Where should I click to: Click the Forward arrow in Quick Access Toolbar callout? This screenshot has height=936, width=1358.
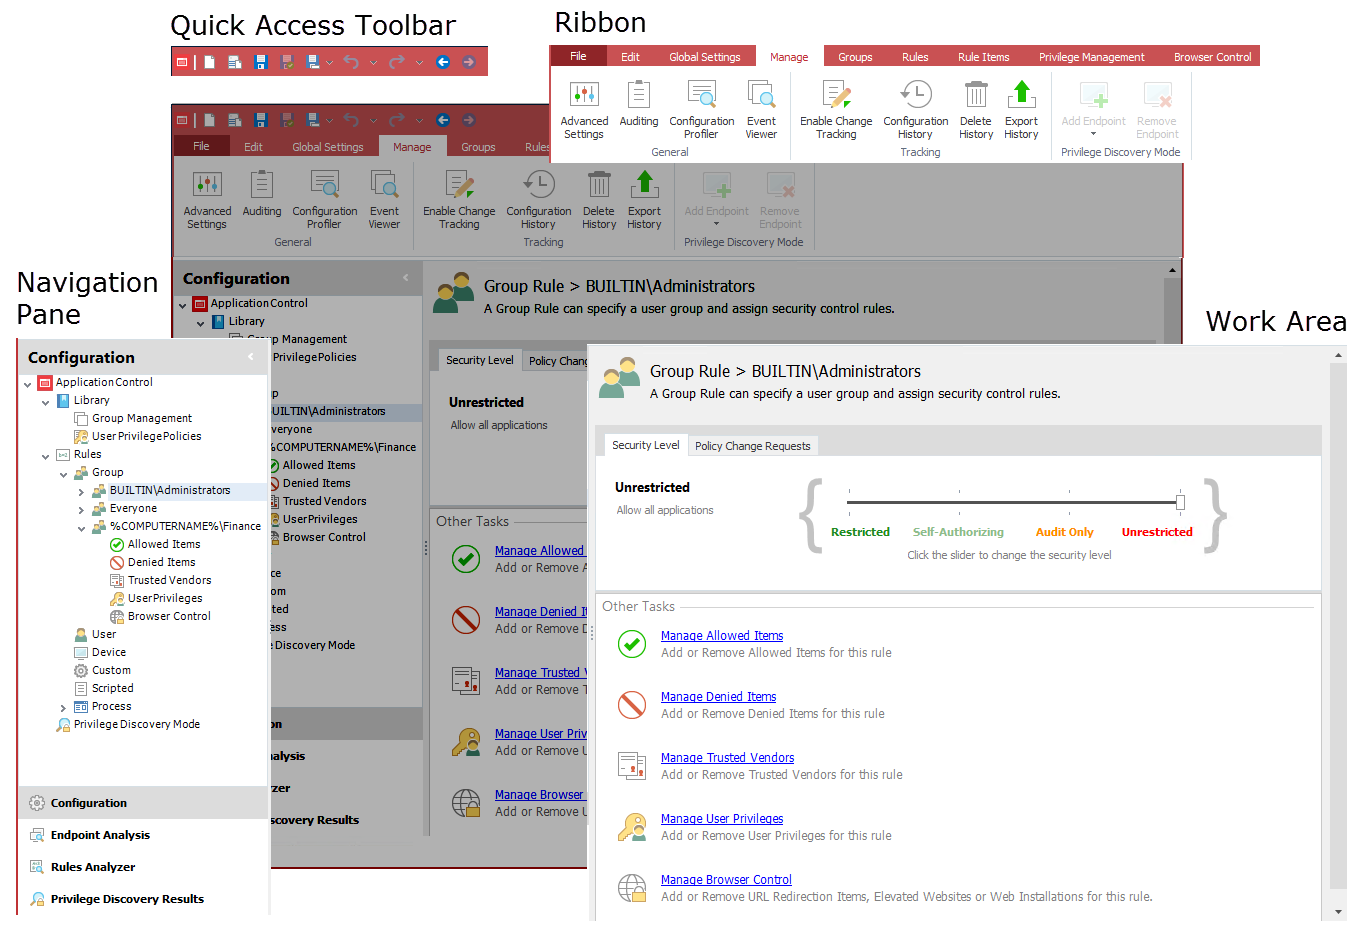[469, 62]
